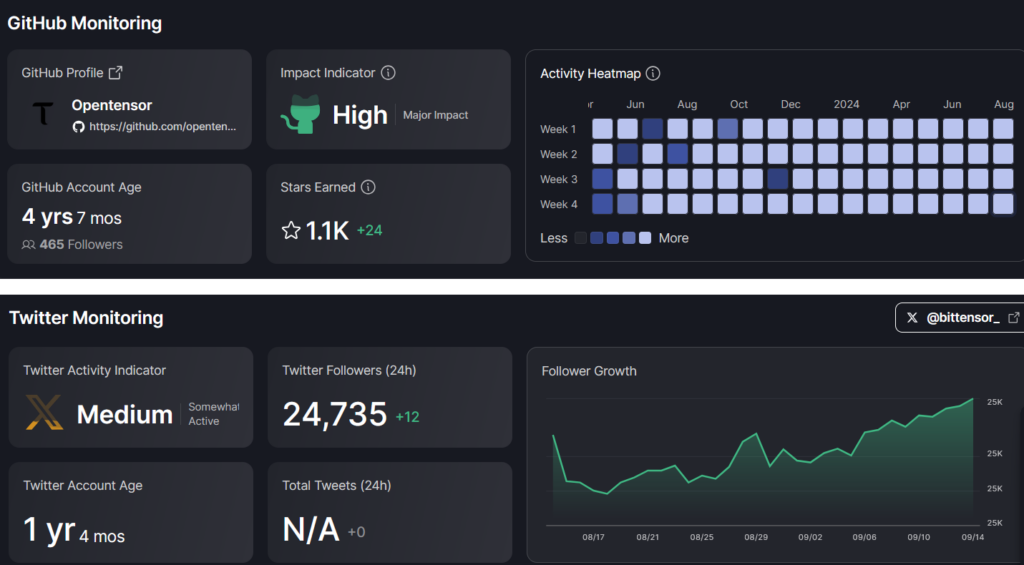The image size is (1024, 565).
Task: Click the 08/25 date on chart axis
Action: tap(702, 538)
